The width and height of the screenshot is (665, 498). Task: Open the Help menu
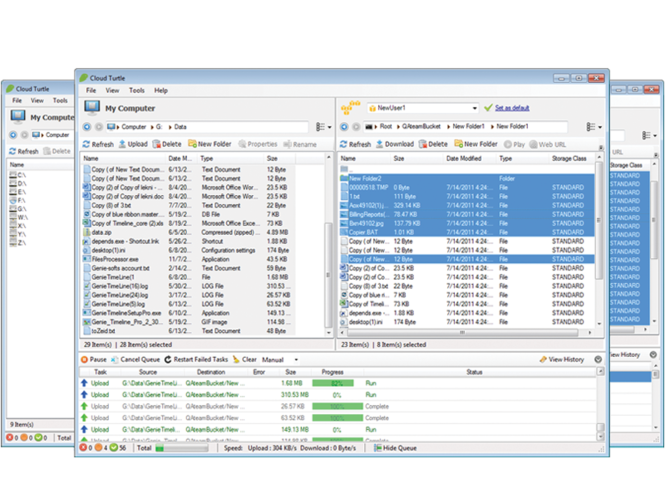coord(161,90)
